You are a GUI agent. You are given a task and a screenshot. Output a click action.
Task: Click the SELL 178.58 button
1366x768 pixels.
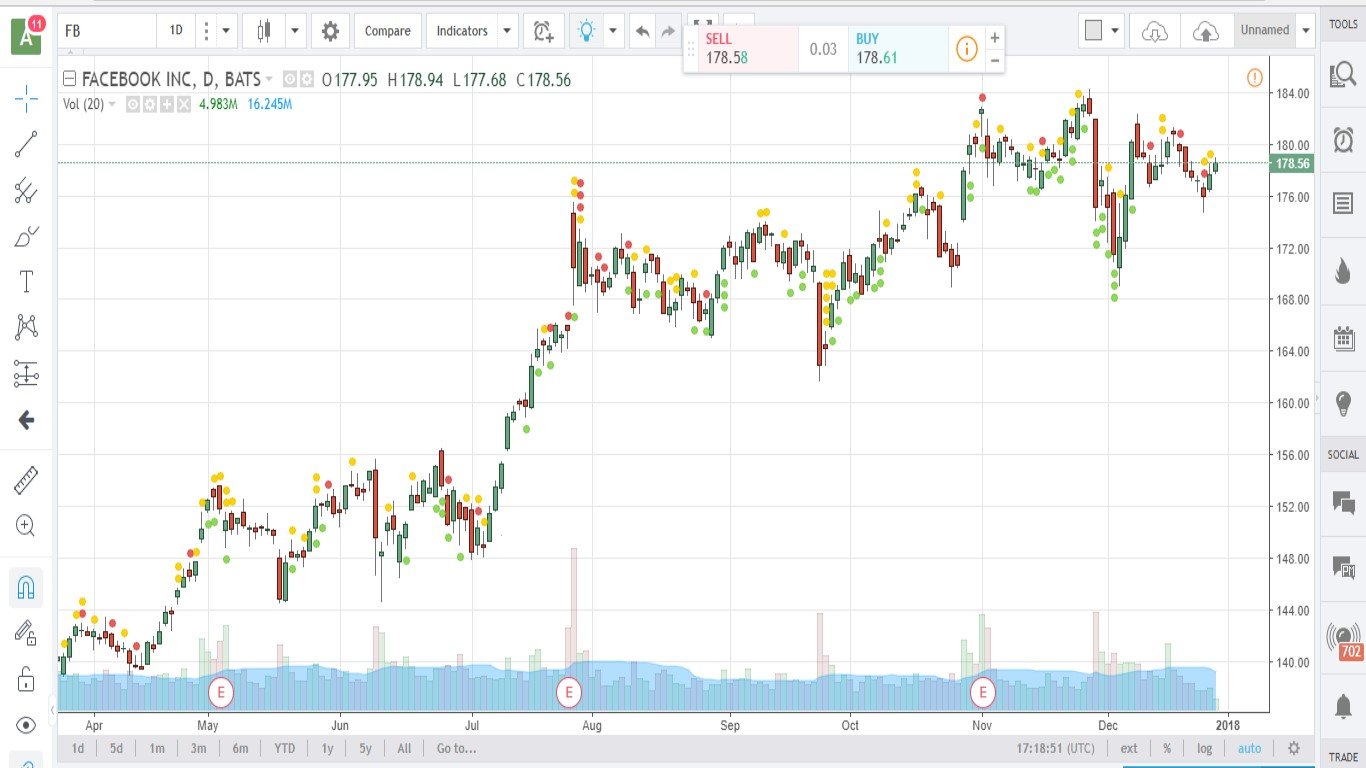coord(741,48)
